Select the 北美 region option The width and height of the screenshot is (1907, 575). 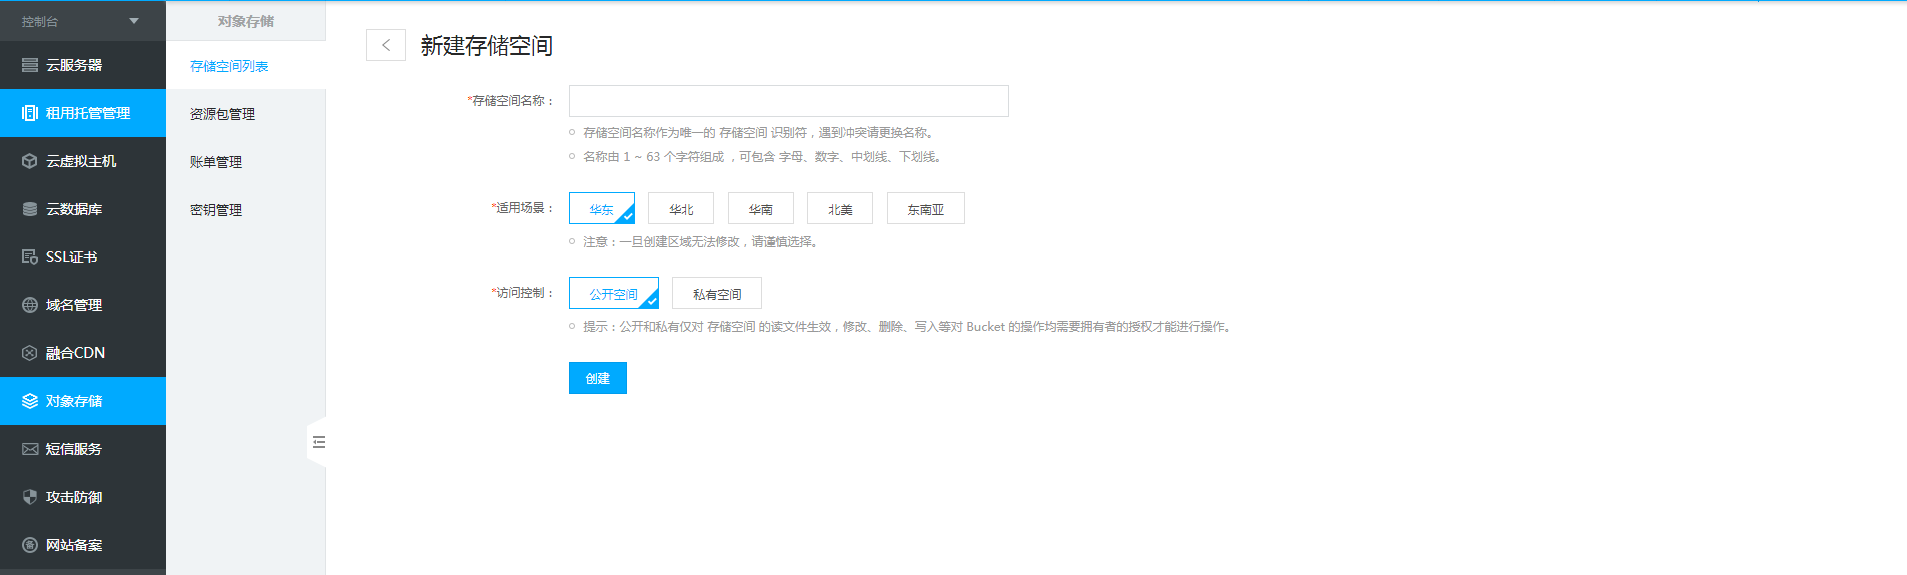(839, 209)
